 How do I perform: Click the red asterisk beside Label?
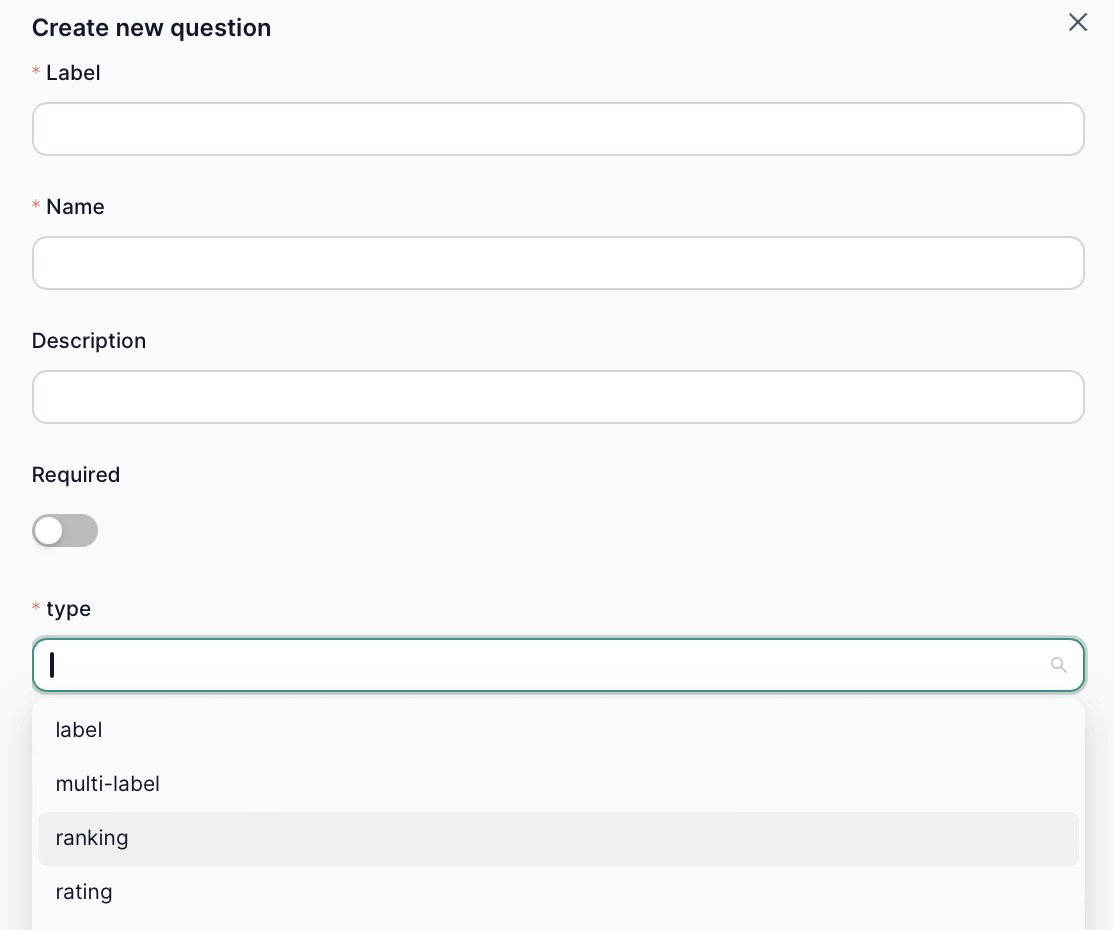pyautogui.click(x=37, y=72)
